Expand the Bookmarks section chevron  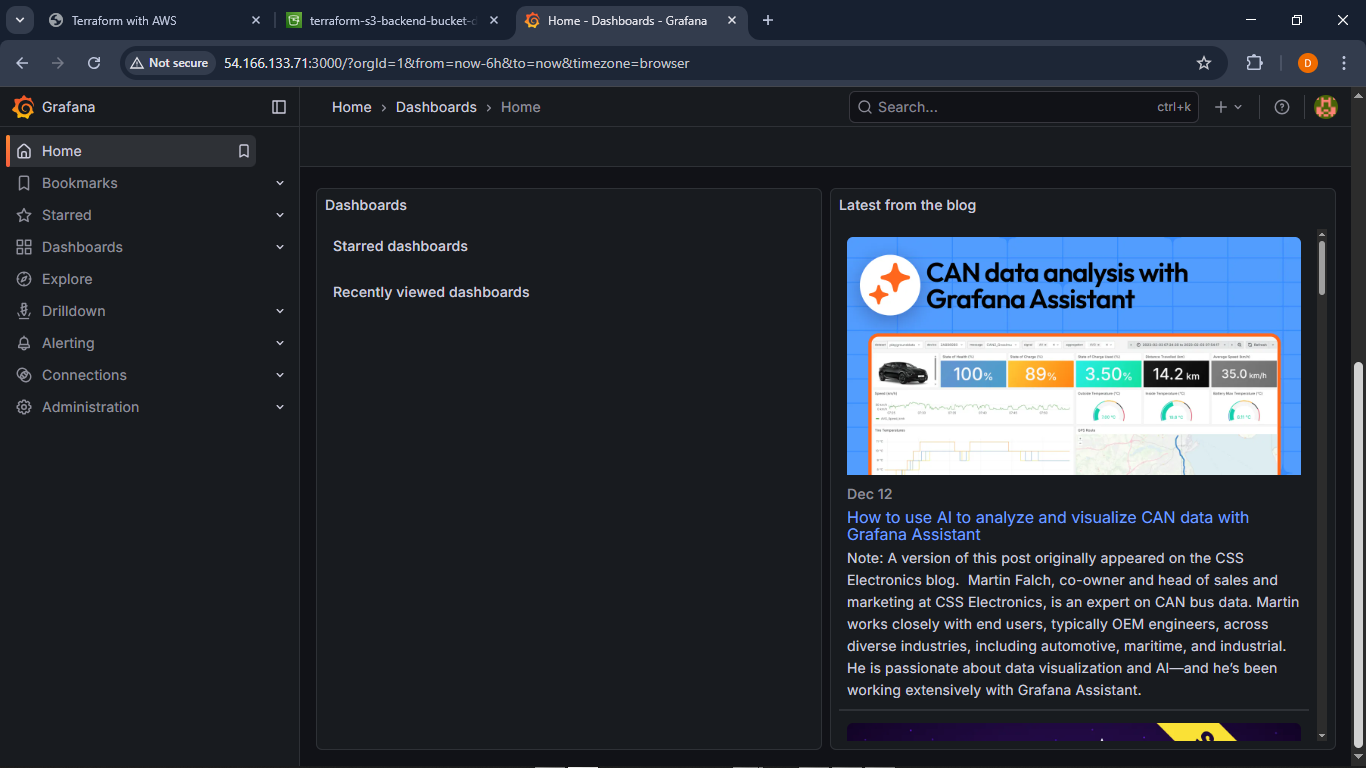click(280, 183)
